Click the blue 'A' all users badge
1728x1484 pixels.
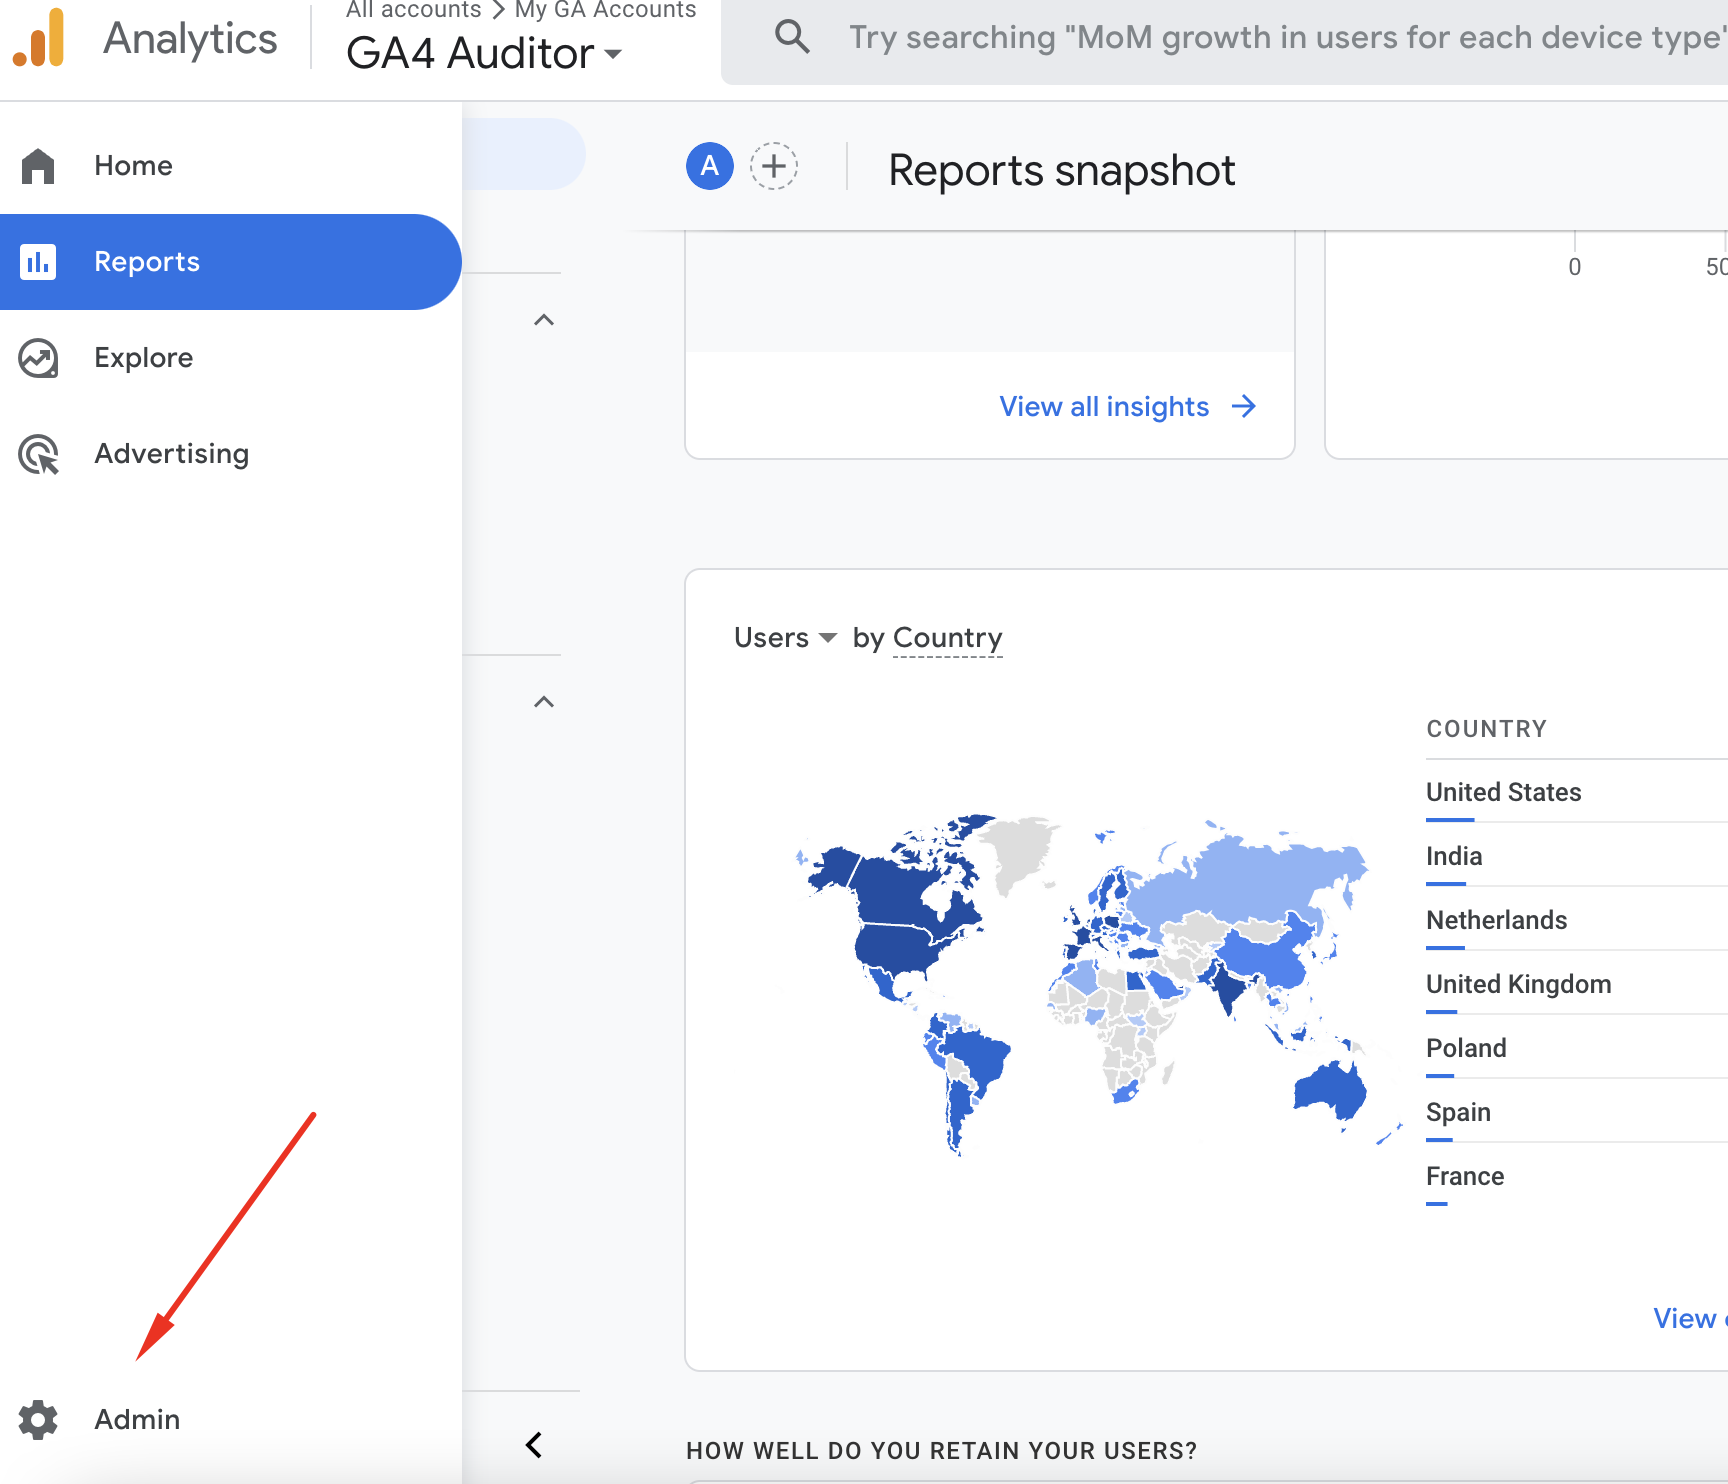[x=710, y=166]
